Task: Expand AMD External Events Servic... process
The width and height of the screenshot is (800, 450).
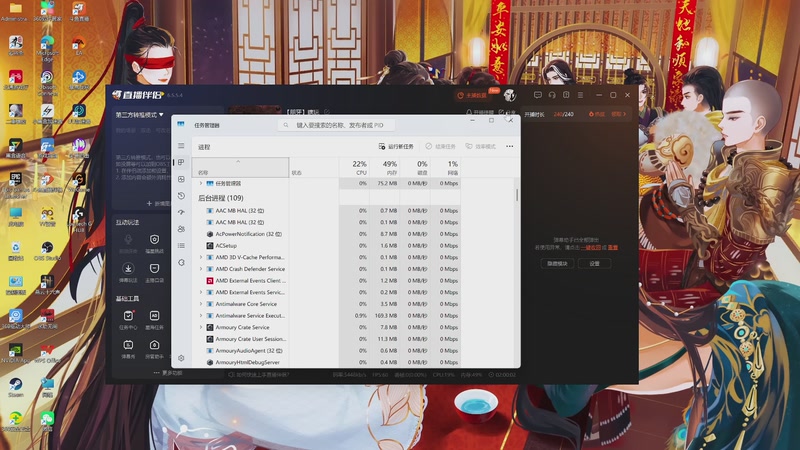Action: [x=201, y=292]
